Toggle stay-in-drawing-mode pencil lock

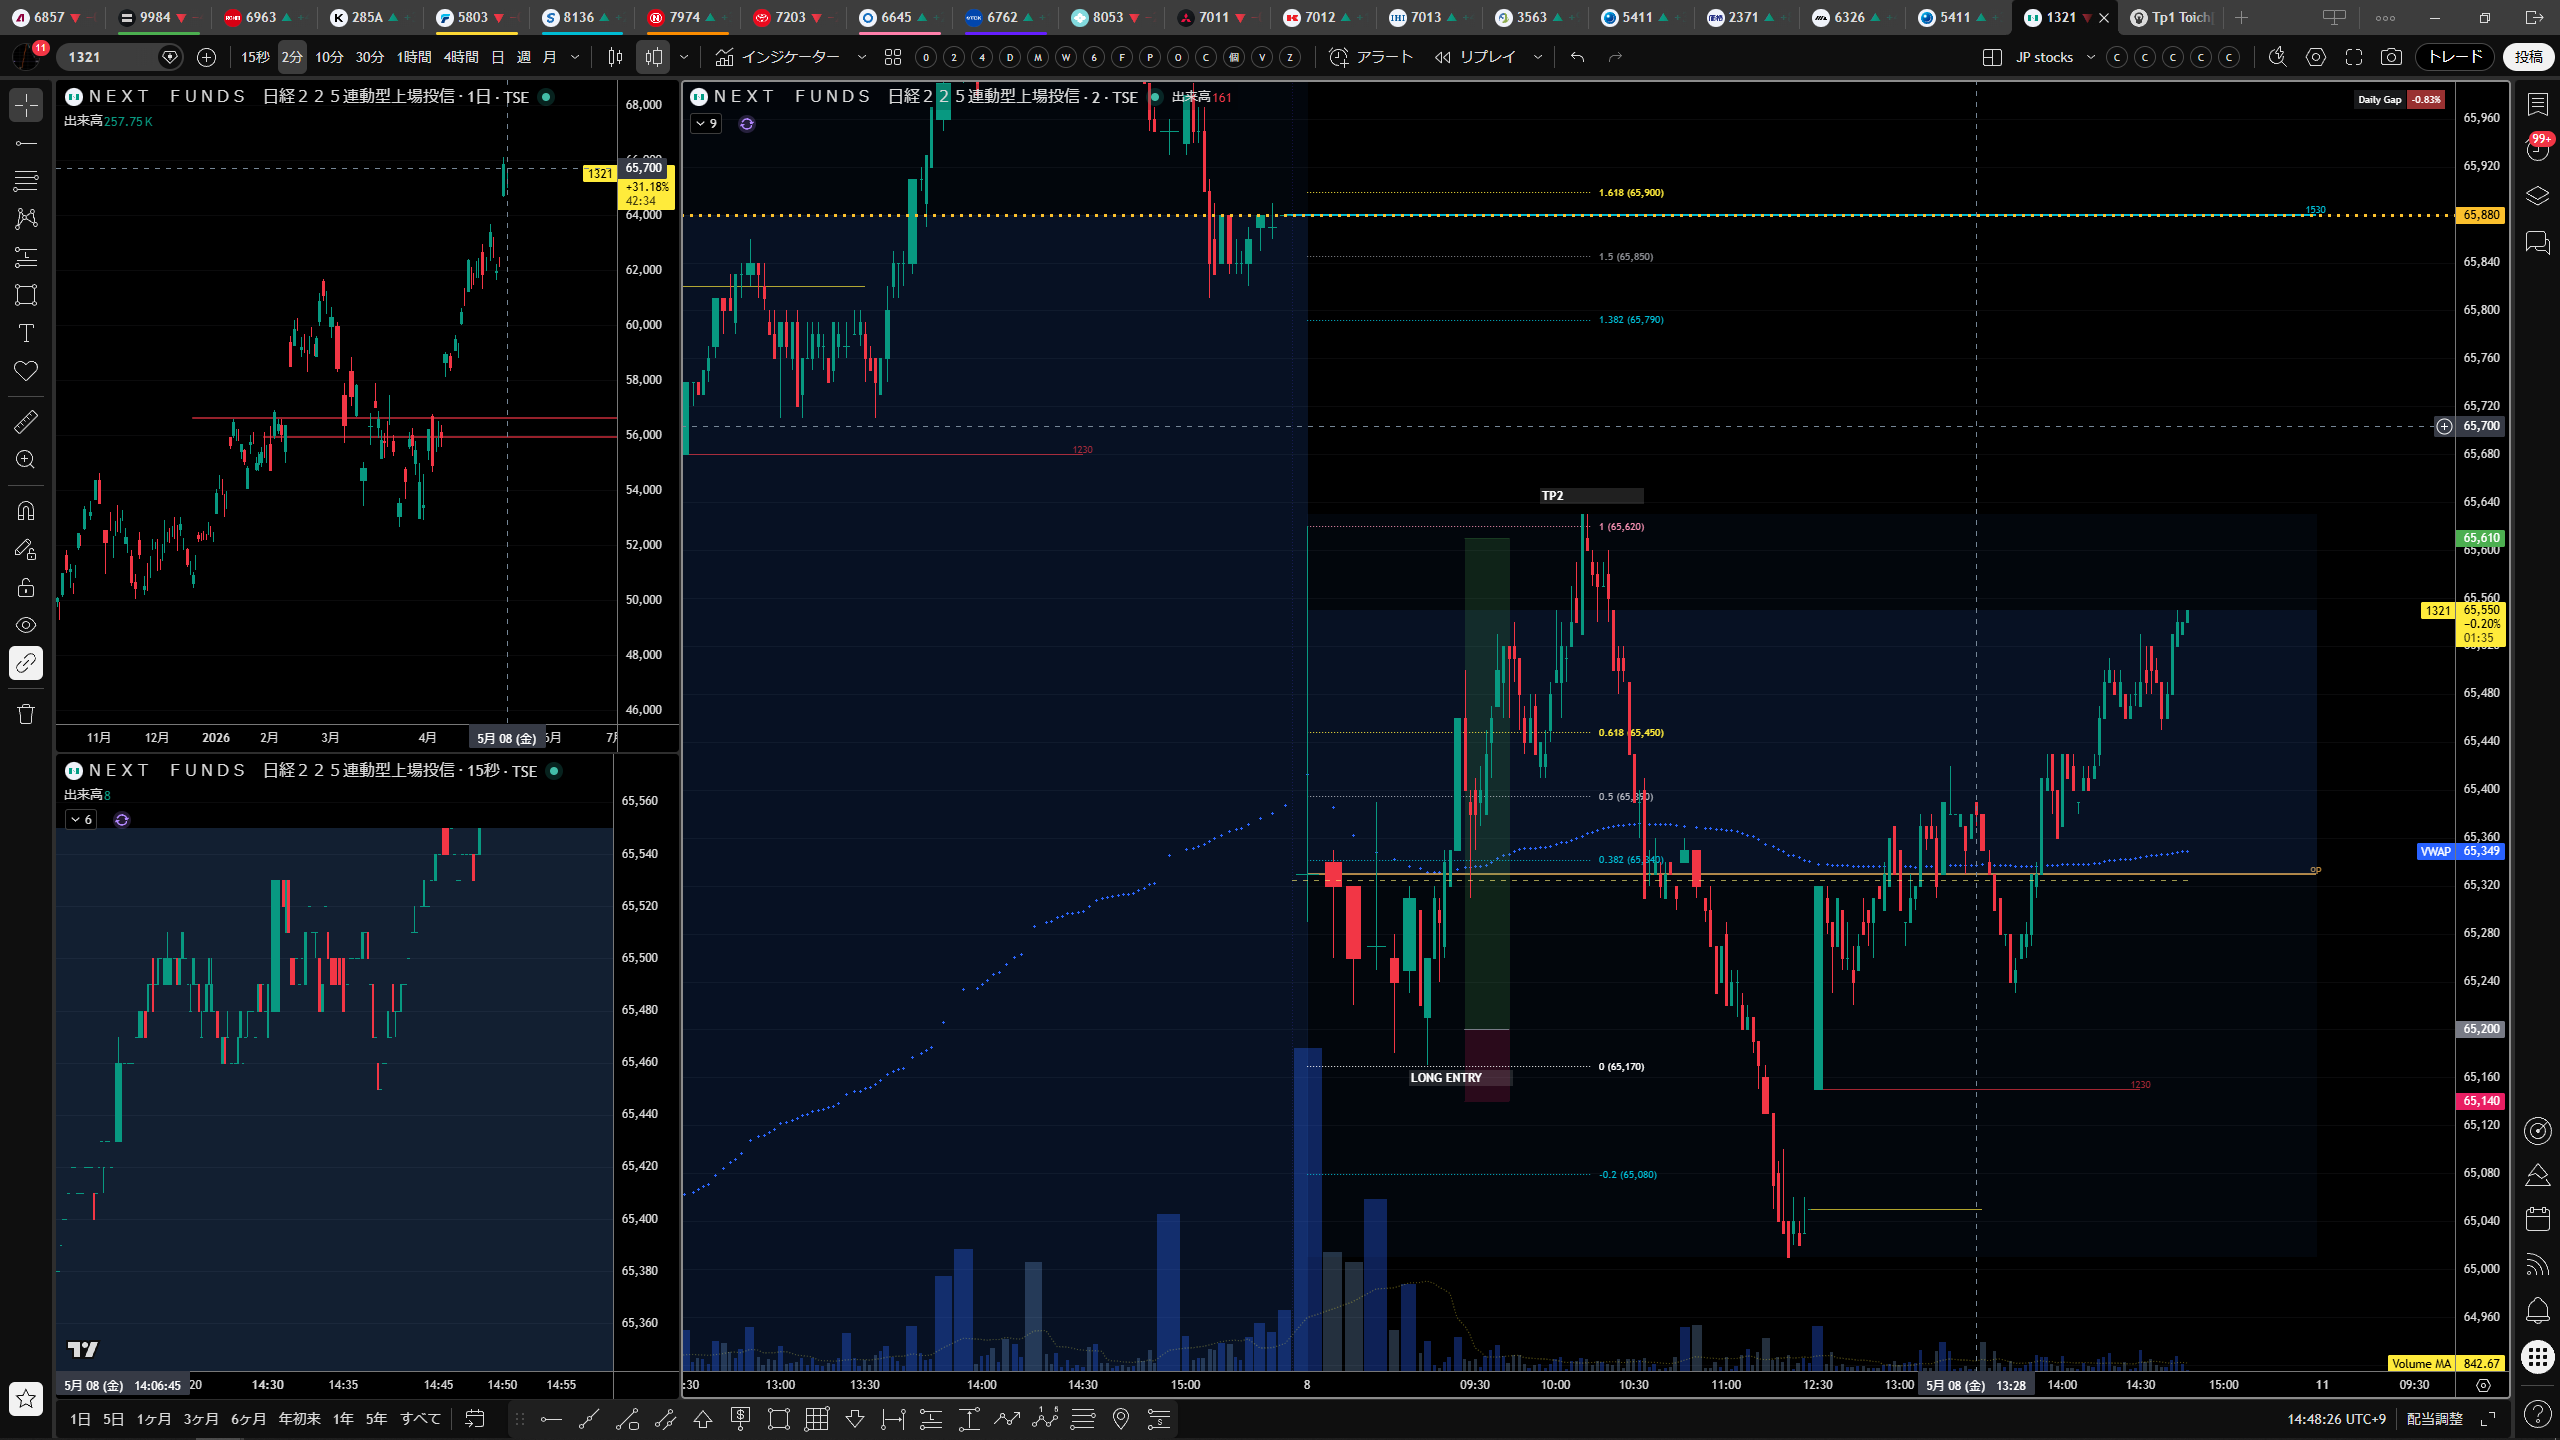[x=26, y=549]
